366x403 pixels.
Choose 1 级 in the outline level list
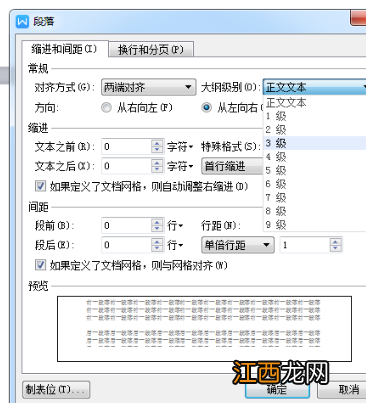coord(314,116)
